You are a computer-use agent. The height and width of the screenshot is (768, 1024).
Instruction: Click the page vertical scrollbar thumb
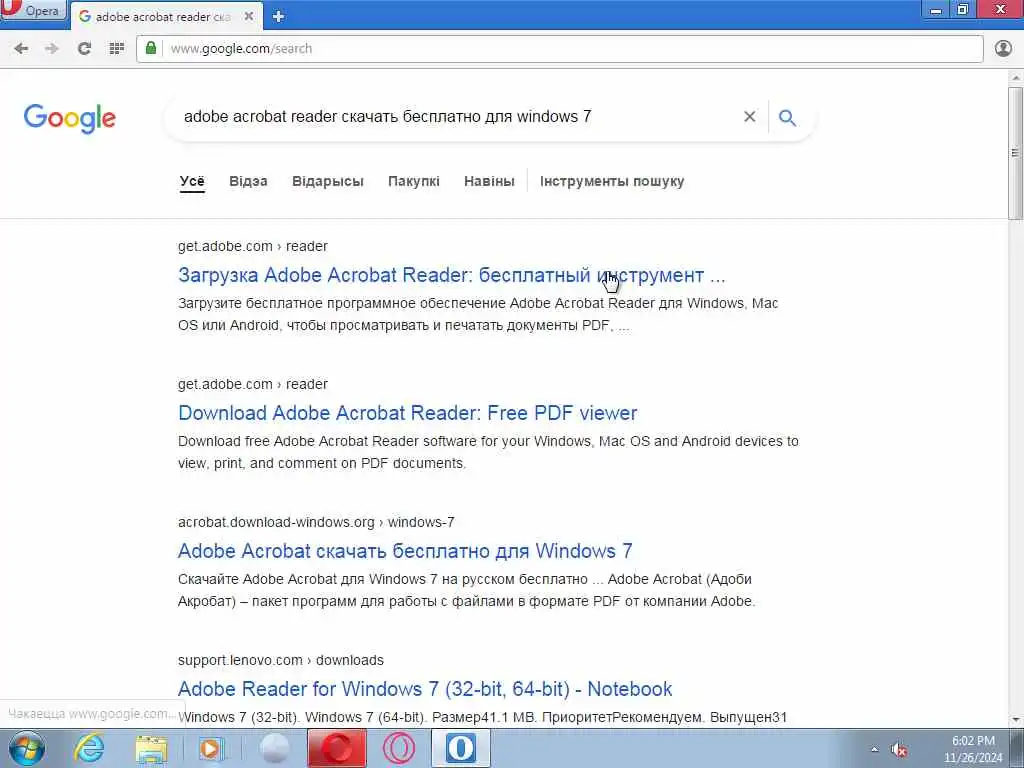1015,153
